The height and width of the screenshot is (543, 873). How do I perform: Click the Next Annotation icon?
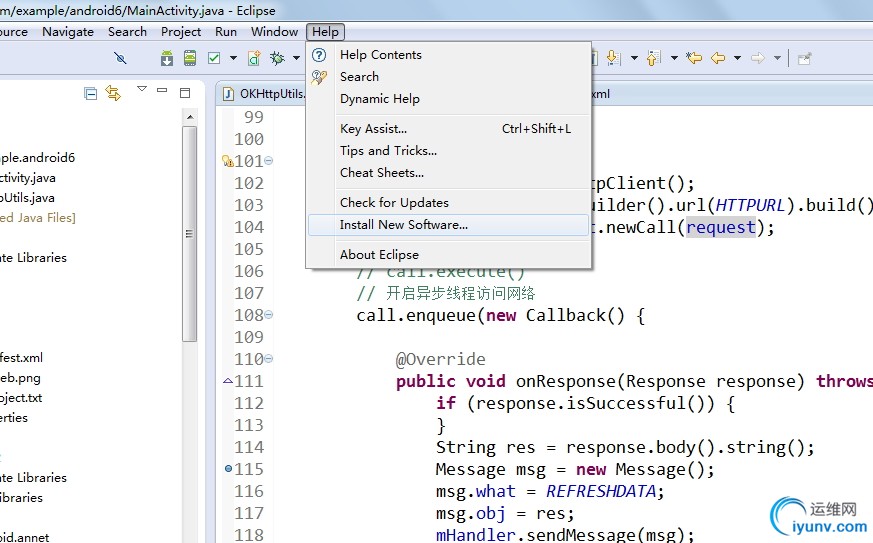pyautogui.click(x=613, y=58)
